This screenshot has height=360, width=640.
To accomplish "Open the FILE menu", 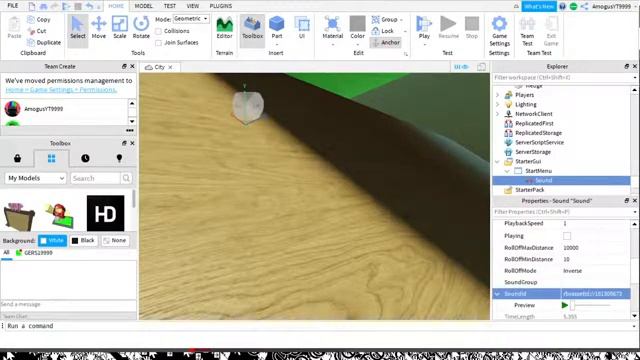I will pos(13,6).
